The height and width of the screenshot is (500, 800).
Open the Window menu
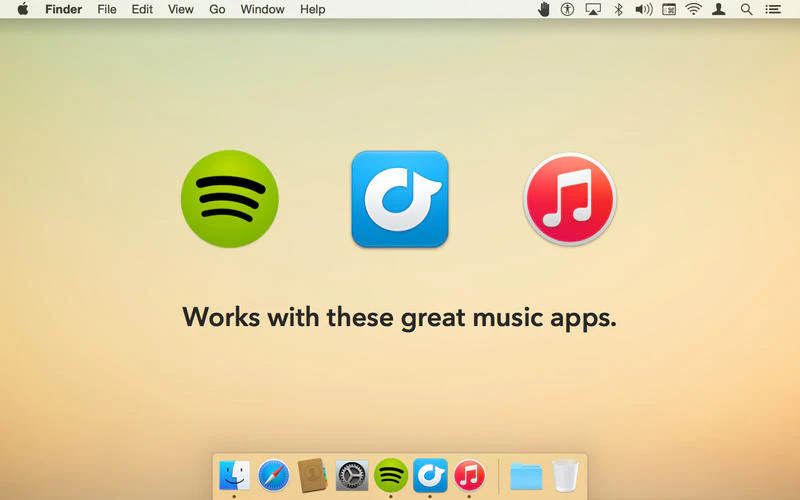click(262, 9)
